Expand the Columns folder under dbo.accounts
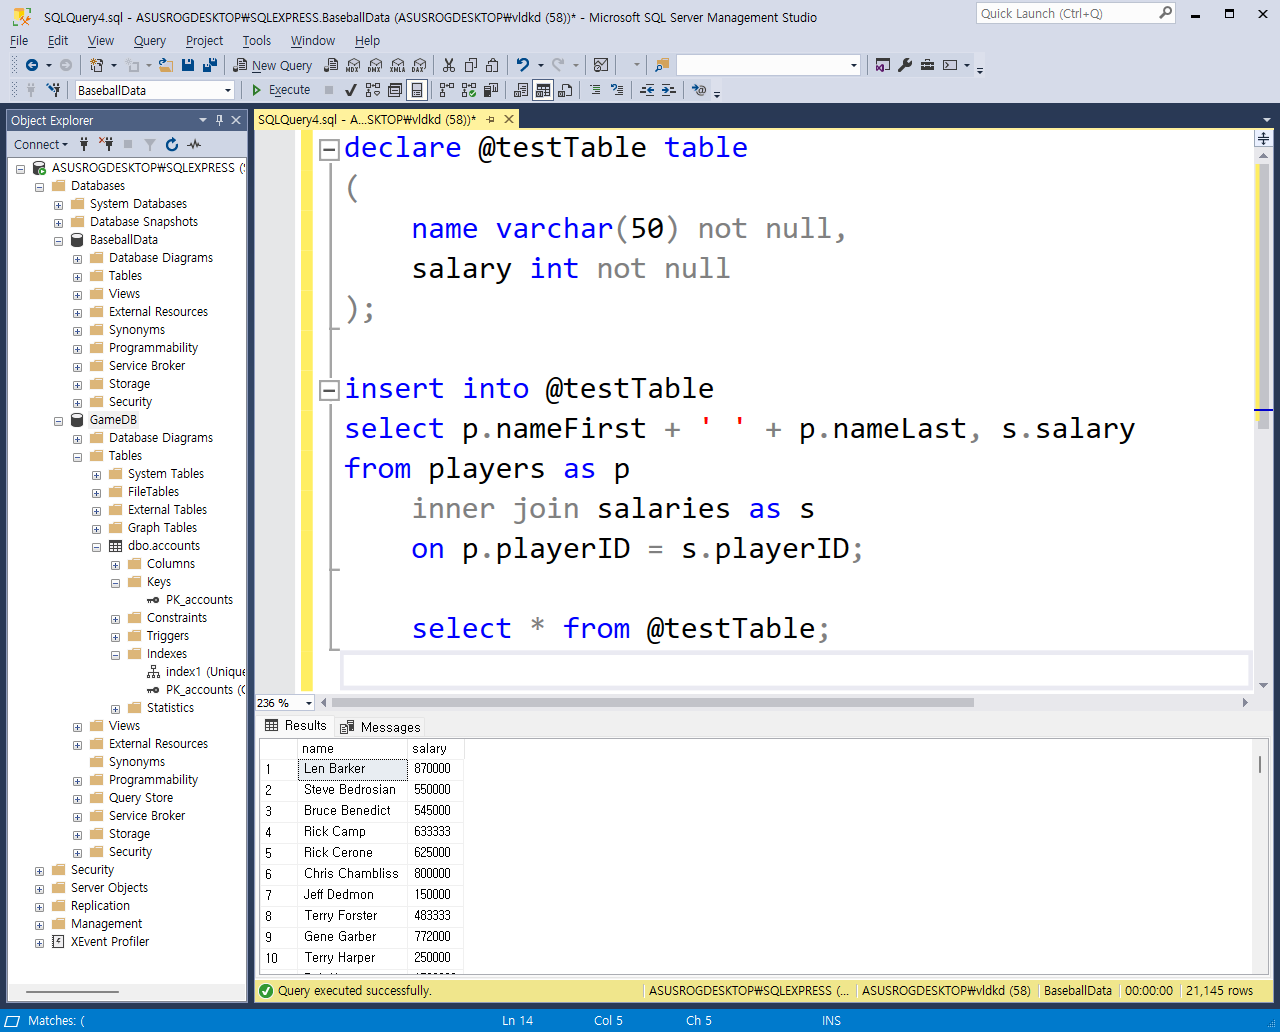The height and width of the screenshot is (1032, 1280). [115, 564]
